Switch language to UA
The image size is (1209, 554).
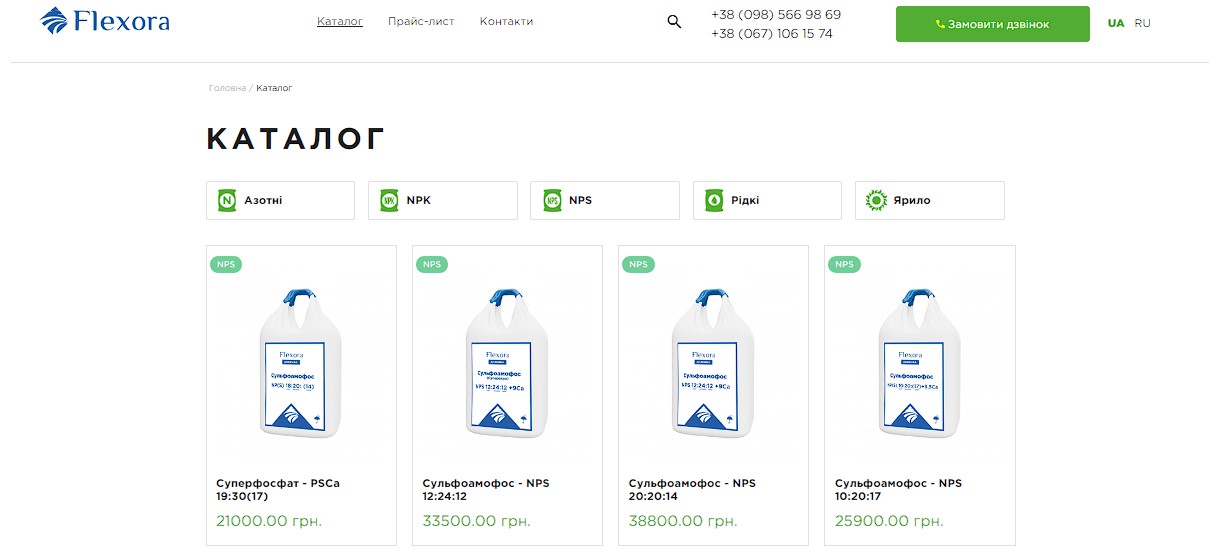[1116, 23]
